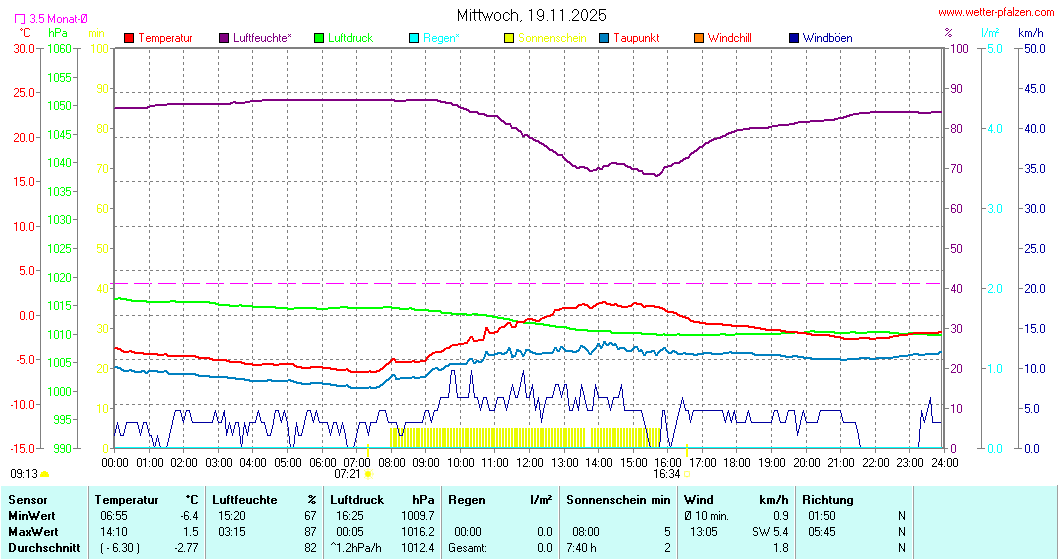Select the dark blue Windböen legend square
This screenshot has width=1058, height=559.
click(794, 38)
